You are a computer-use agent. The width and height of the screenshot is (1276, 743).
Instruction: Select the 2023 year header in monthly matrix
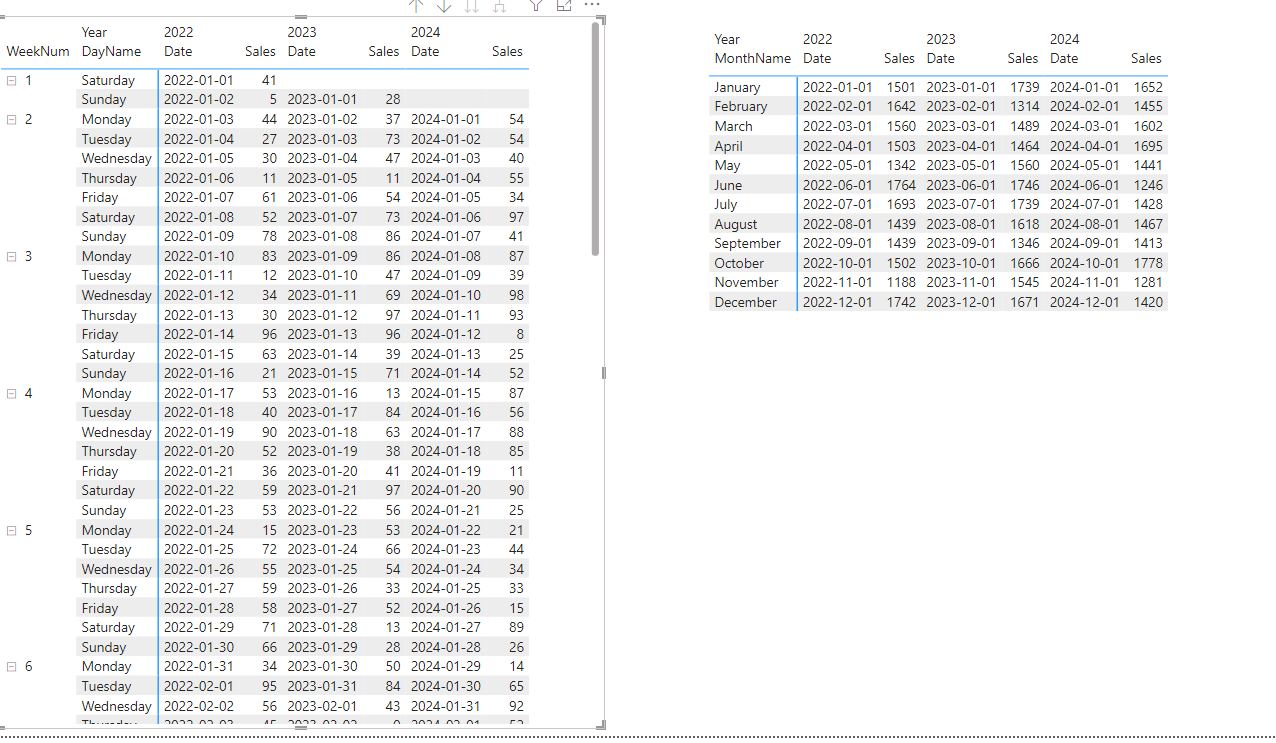point(941,39)
